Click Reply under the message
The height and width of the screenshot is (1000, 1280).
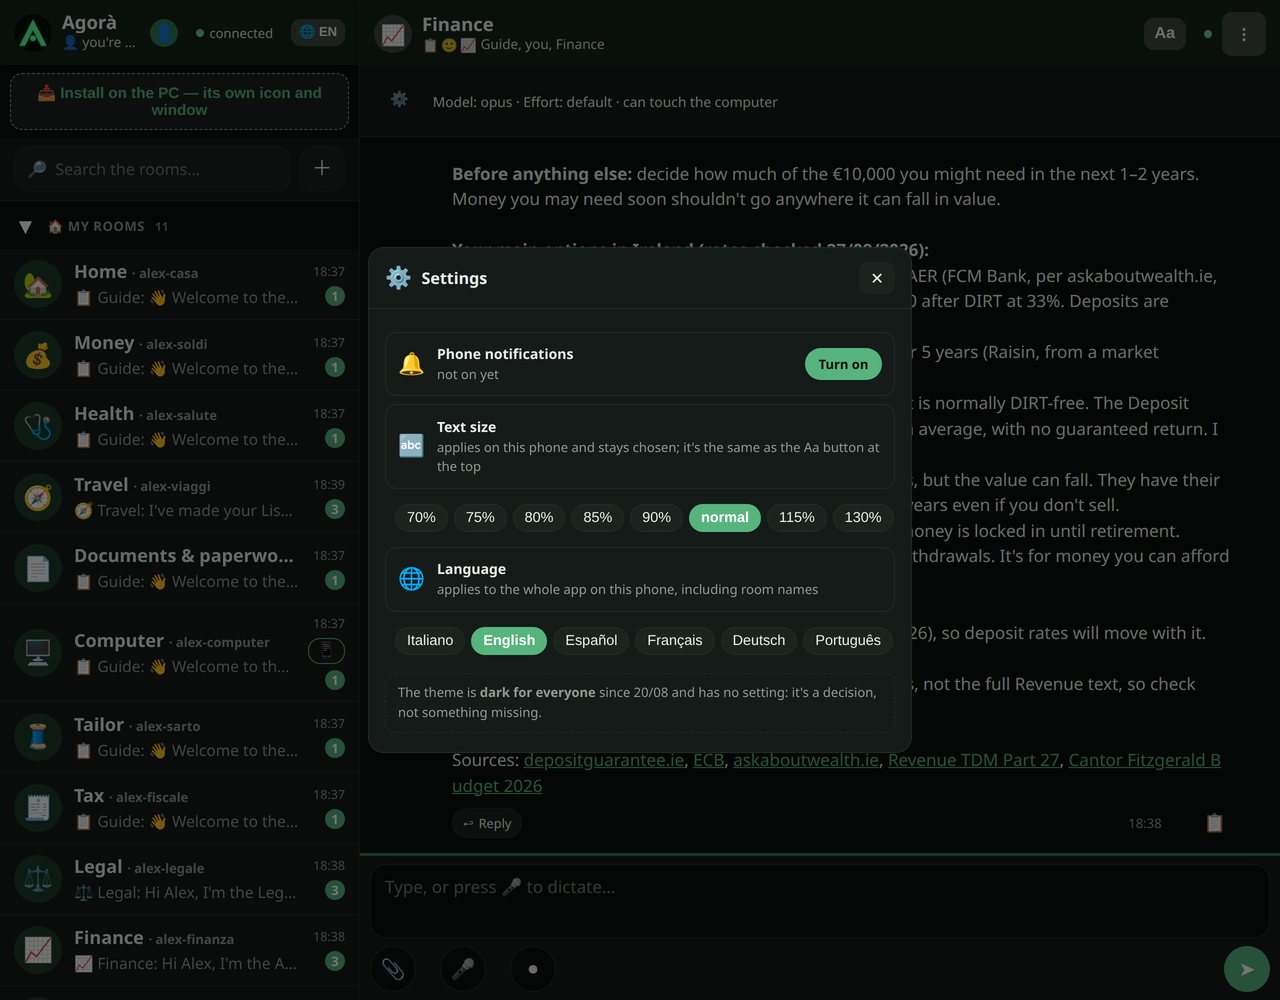pos(487,823)
